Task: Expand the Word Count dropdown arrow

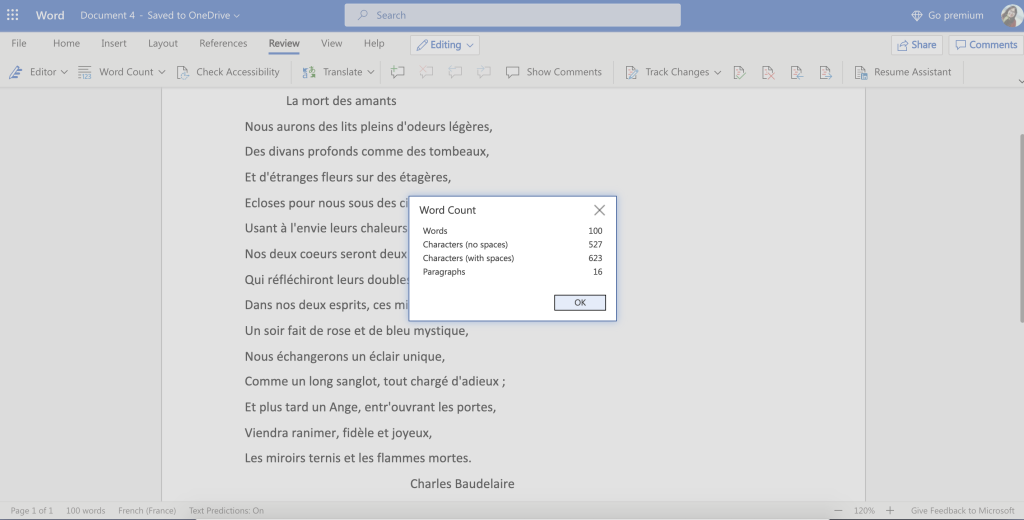Action: 161,72
